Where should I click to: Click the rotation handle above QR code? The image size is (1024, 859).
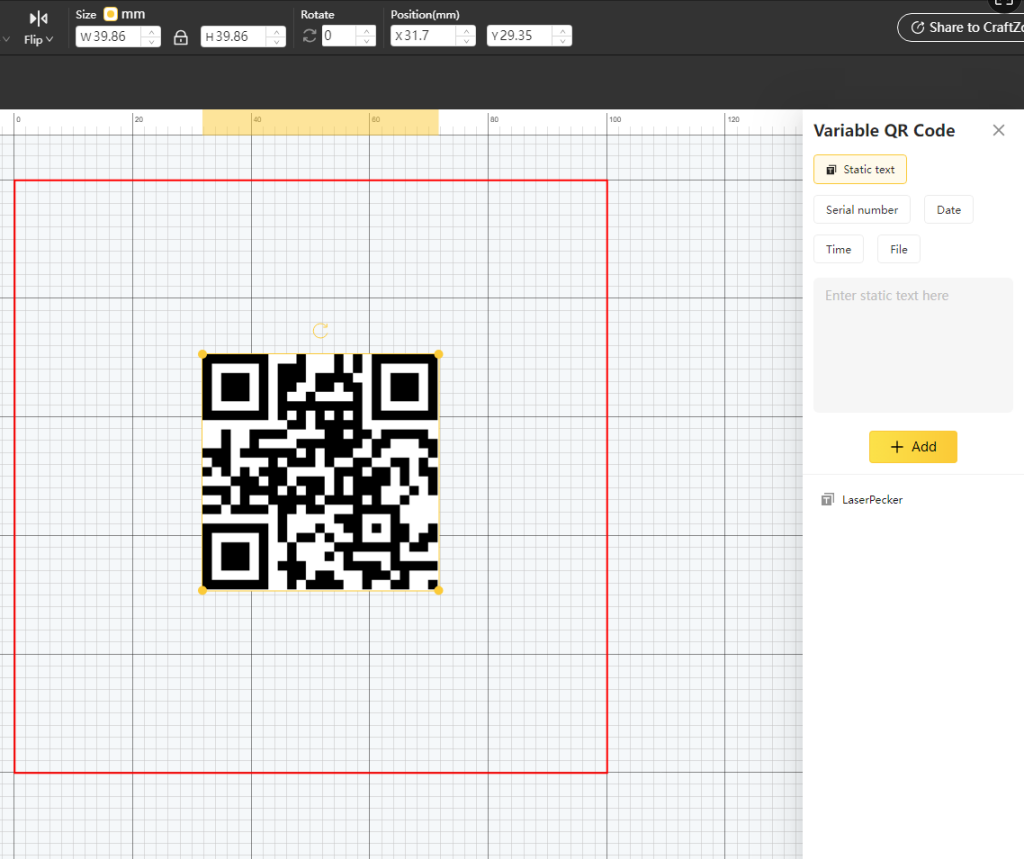320,331
